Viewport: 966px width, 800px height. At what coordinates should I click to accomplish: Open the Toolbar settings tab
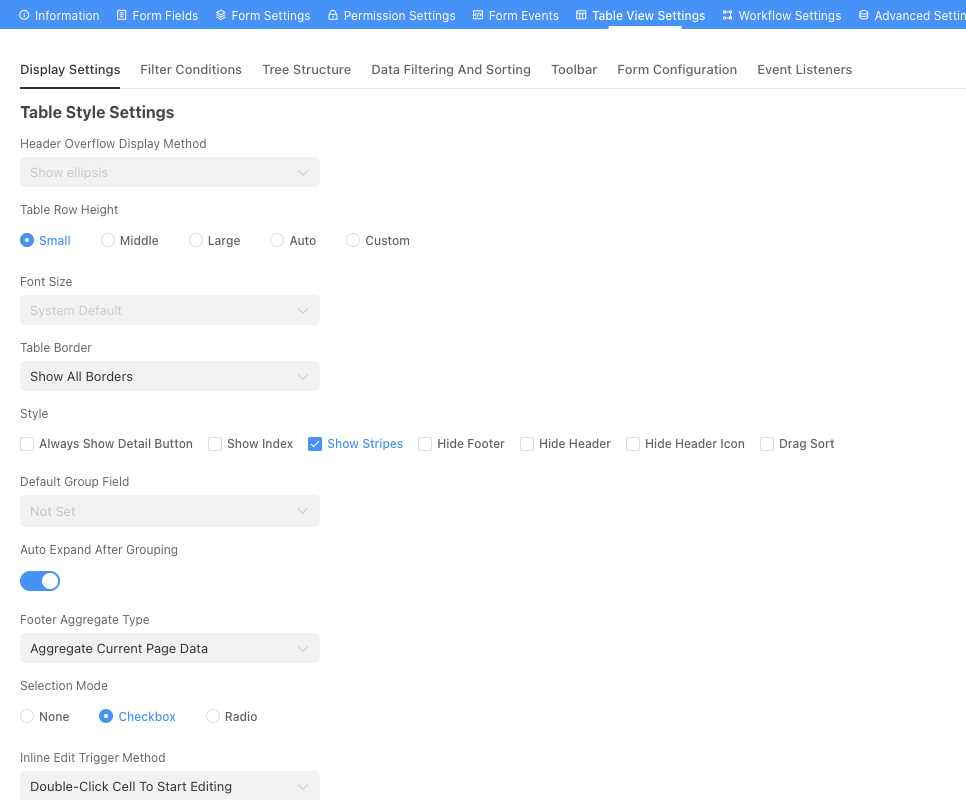point(574,69)
